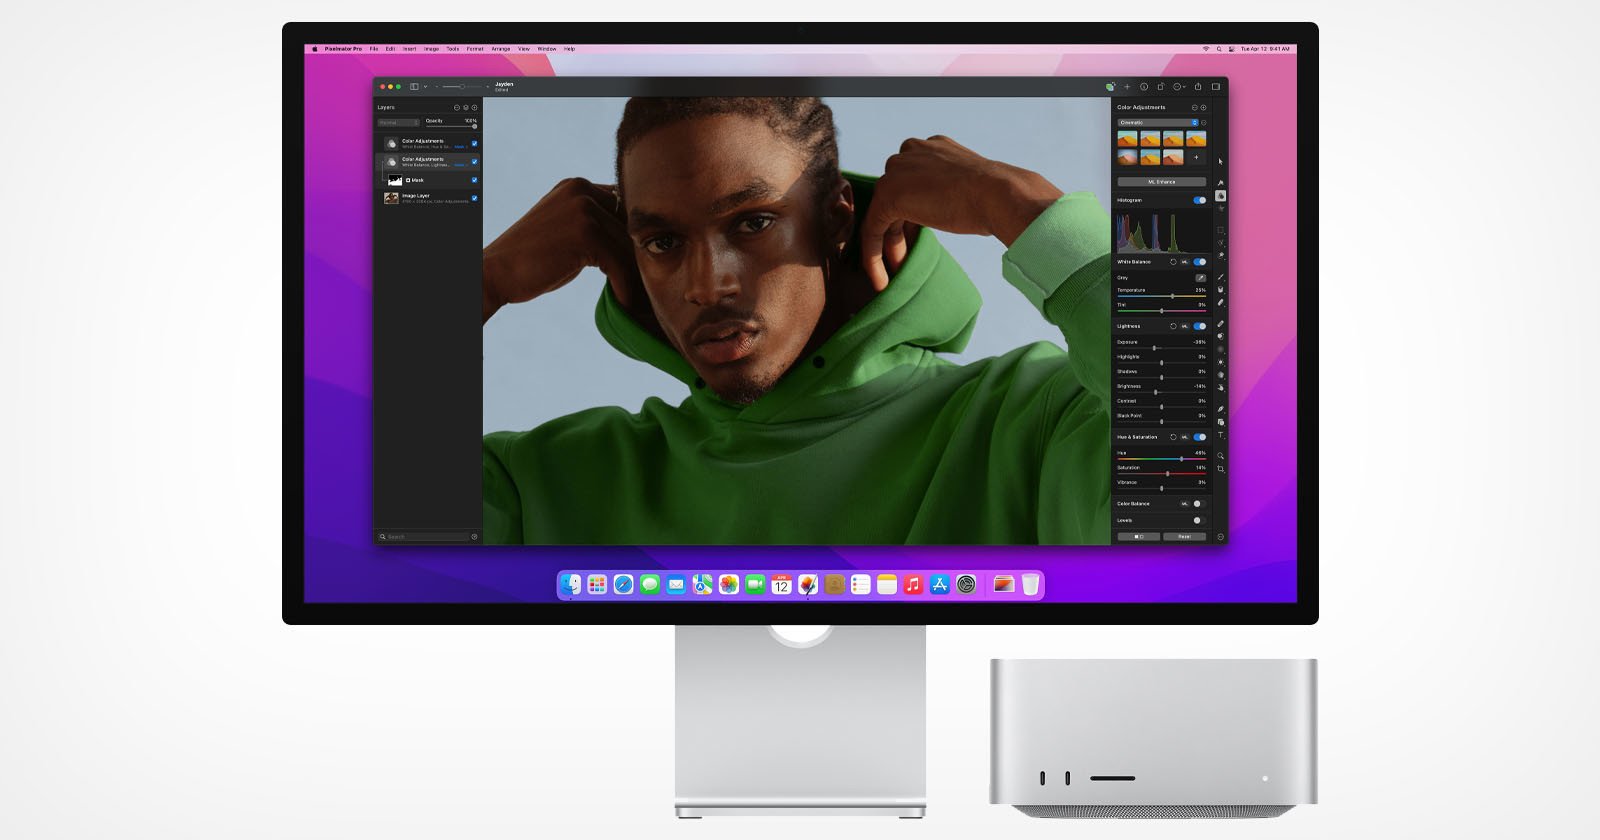The height and width of the screenshot is (840, 1600).
Task: Enable the Levels switch
Action: tap(1199, 520)
